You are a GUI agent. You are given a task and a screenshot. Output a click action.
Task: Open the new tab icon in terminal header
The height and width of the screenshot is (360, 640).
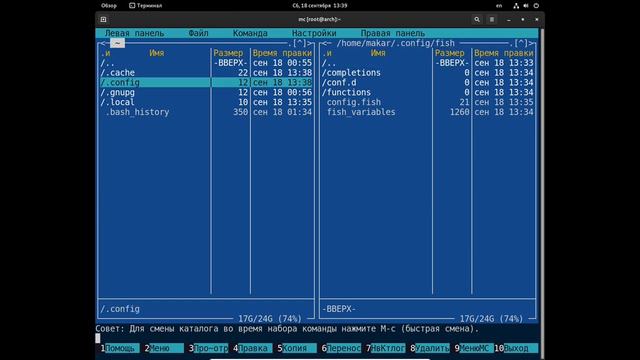(x=103, y=19)
